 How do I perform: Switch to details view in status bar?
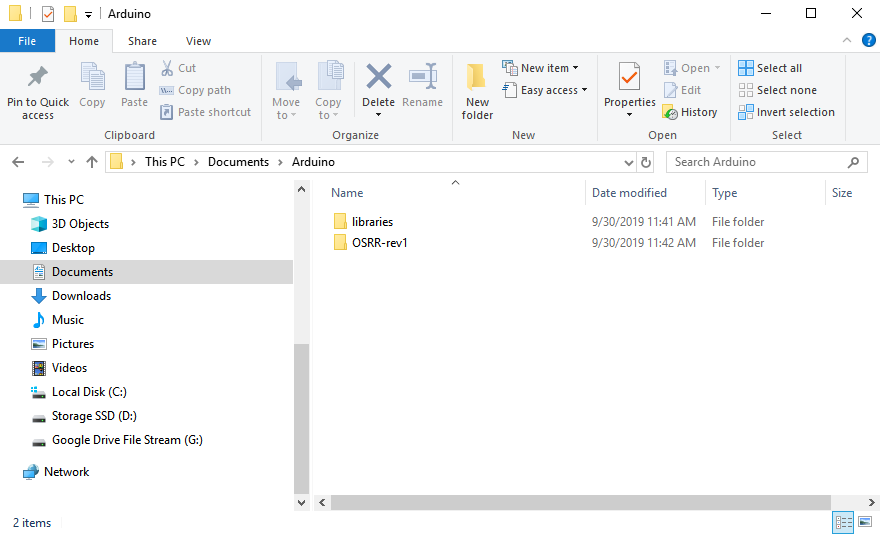pyautogui.click(x=844, y=522)
